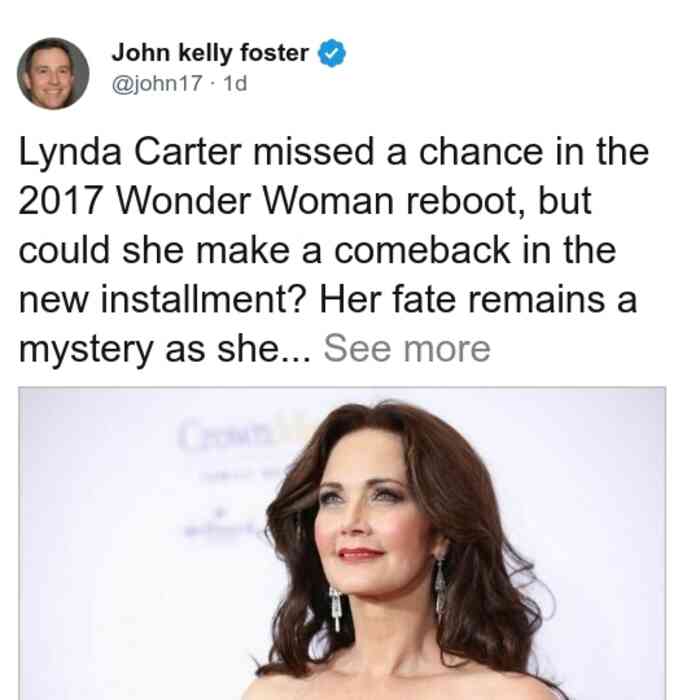Screen dimensions: 700x700
Task: Click the words 'Her fate' in the post
Action: pyautogui.click(x=387, y=299)
